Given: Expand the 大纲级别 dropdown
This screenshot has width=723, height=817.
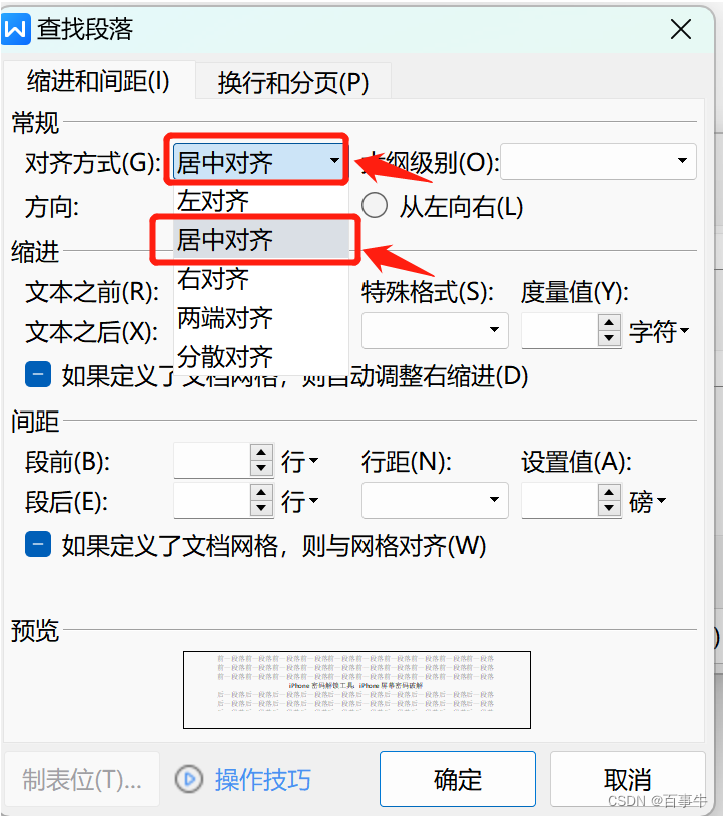Looking at the screenshot, I should pyautogui.click(x=598, y=162).
